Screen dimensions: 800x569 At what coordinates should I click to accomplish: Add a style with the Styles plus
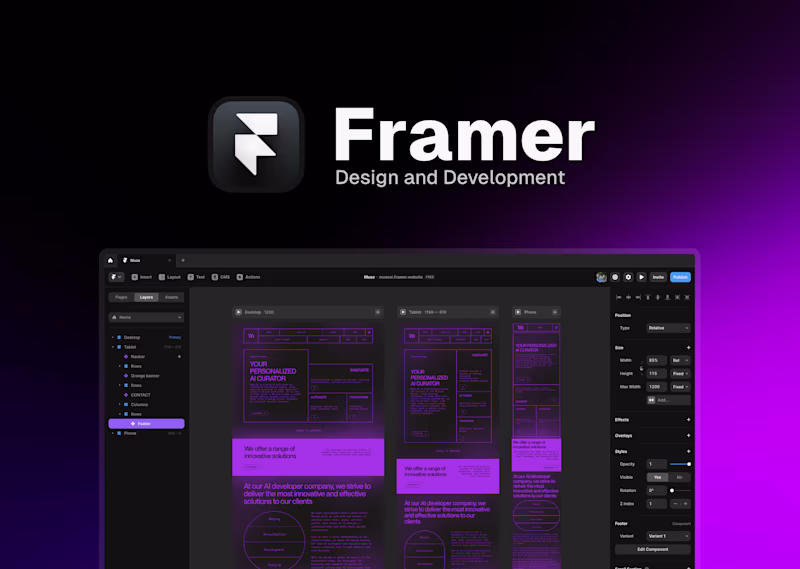pos(688,451)
